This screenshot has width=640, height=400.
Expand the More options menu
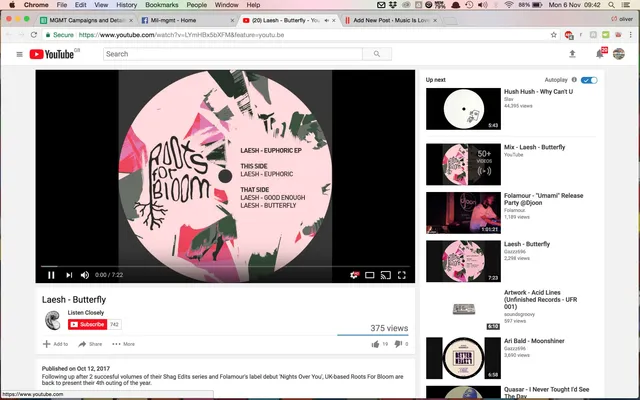124,344
